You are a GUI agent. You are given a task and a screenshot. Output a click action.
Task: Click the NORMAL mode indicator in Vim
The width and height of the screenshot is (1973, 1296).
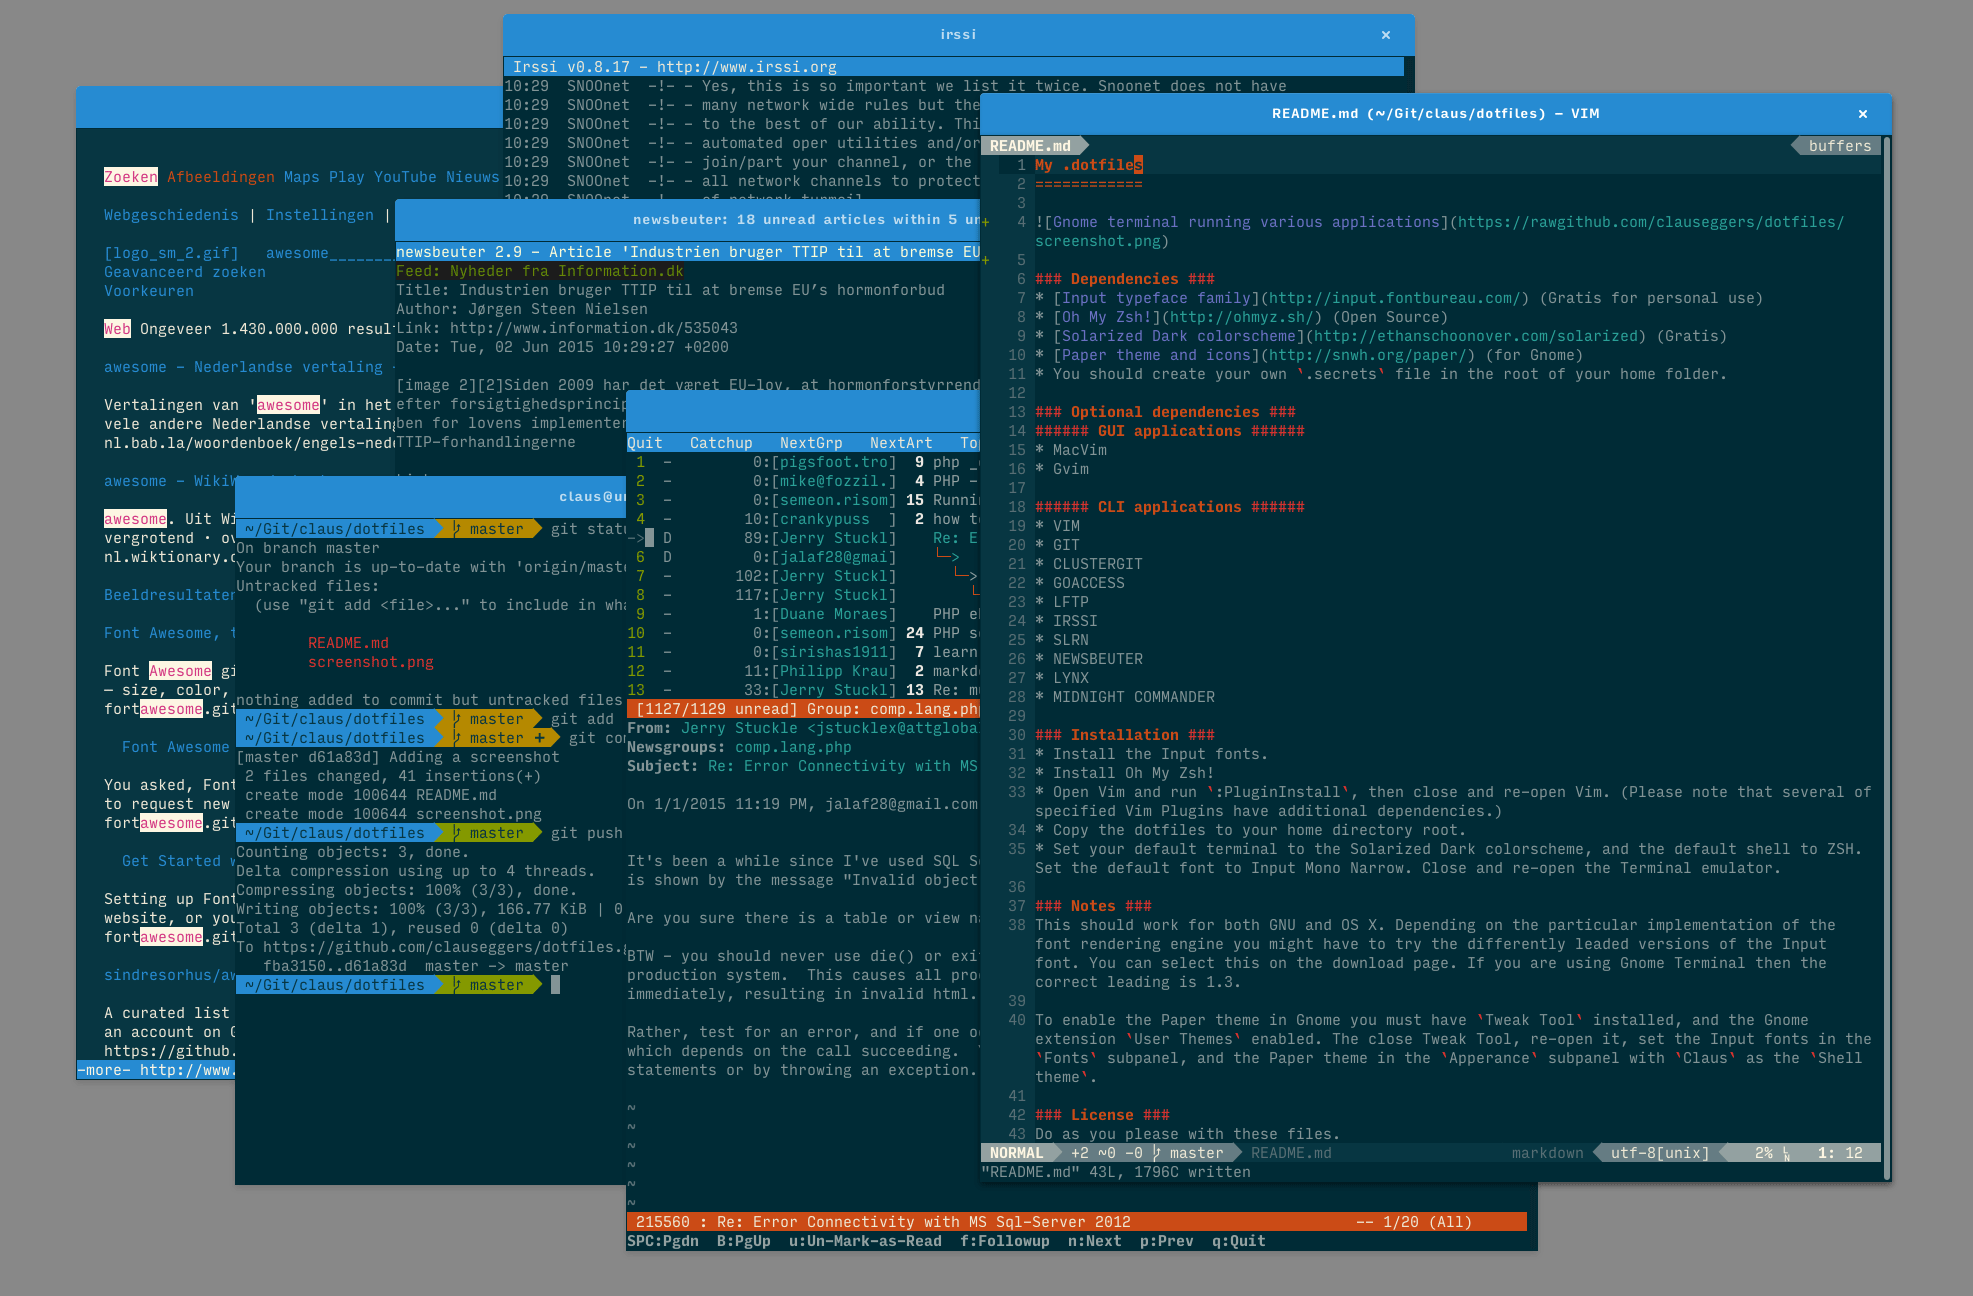pyautogui.click(x=1016, y=1153)
